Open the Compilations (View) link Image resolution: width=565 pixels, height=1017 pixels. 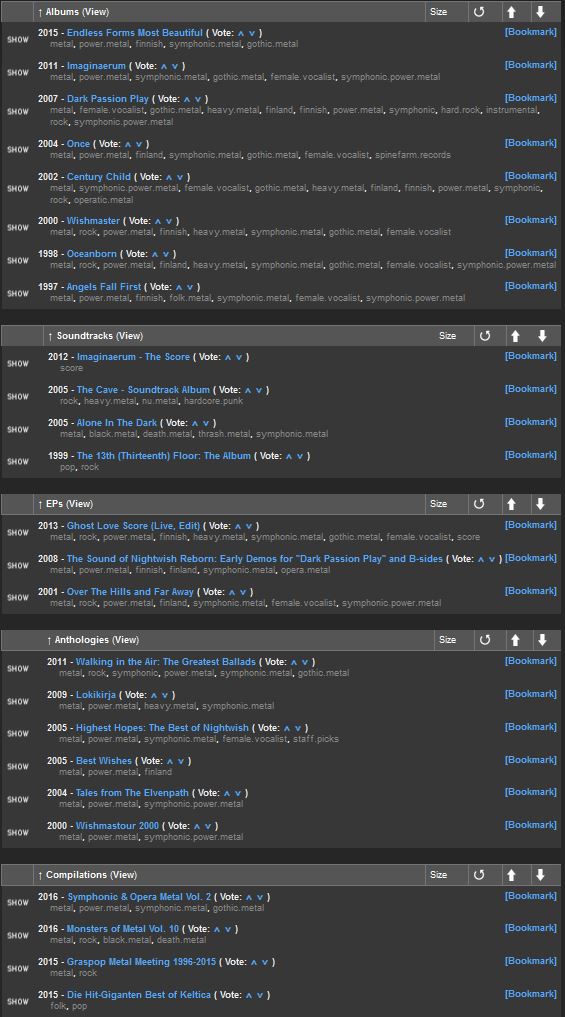pyautogui.click(x=125, y=874)
